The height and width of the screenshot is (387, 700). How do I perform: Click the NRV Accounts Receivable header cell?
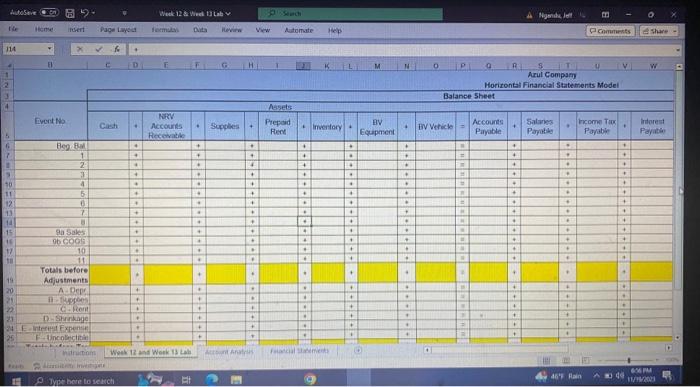[x=167, y=126]
